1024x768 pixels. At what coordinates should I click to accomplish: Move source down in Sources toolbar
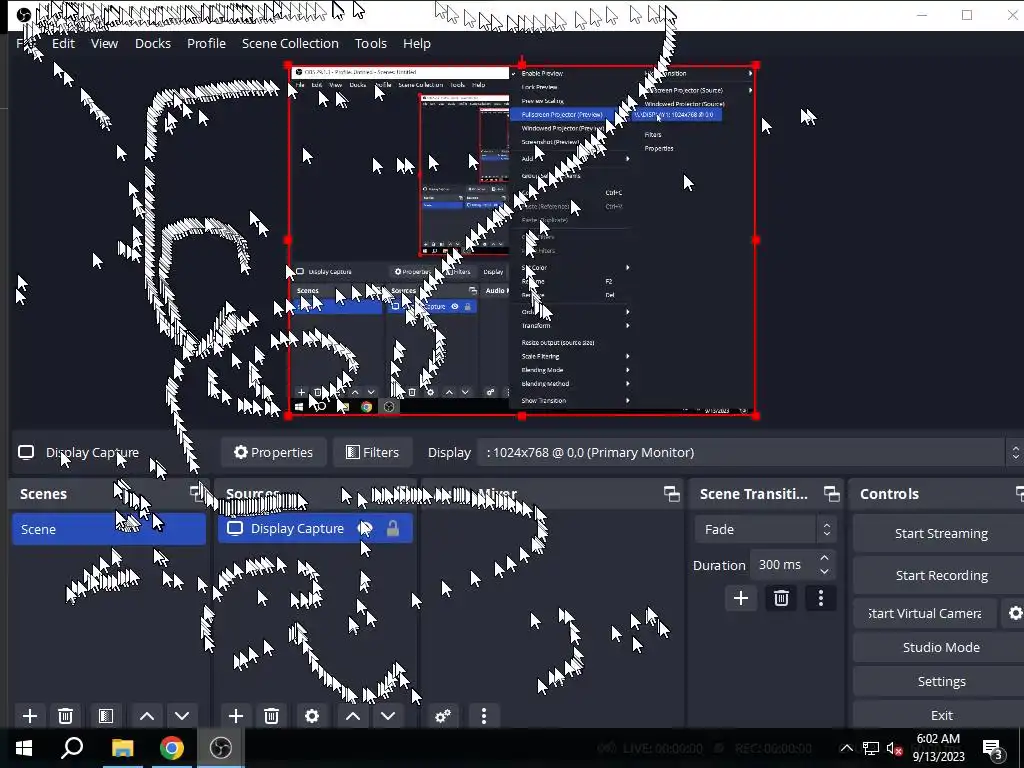[388, 716]
